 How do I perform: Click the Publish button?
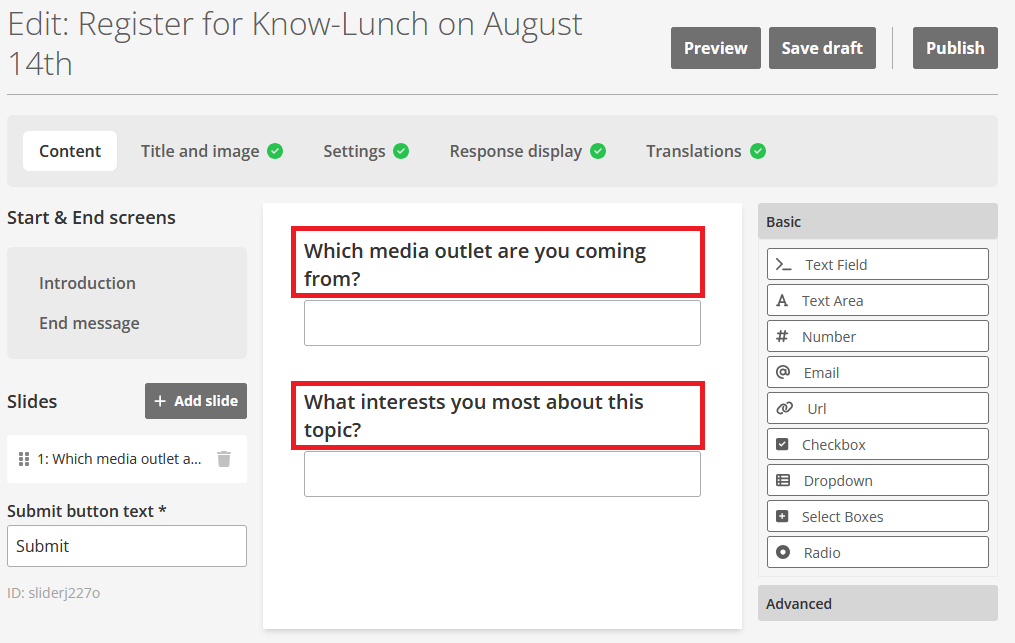pyautogui.click(x=954, y=48)
